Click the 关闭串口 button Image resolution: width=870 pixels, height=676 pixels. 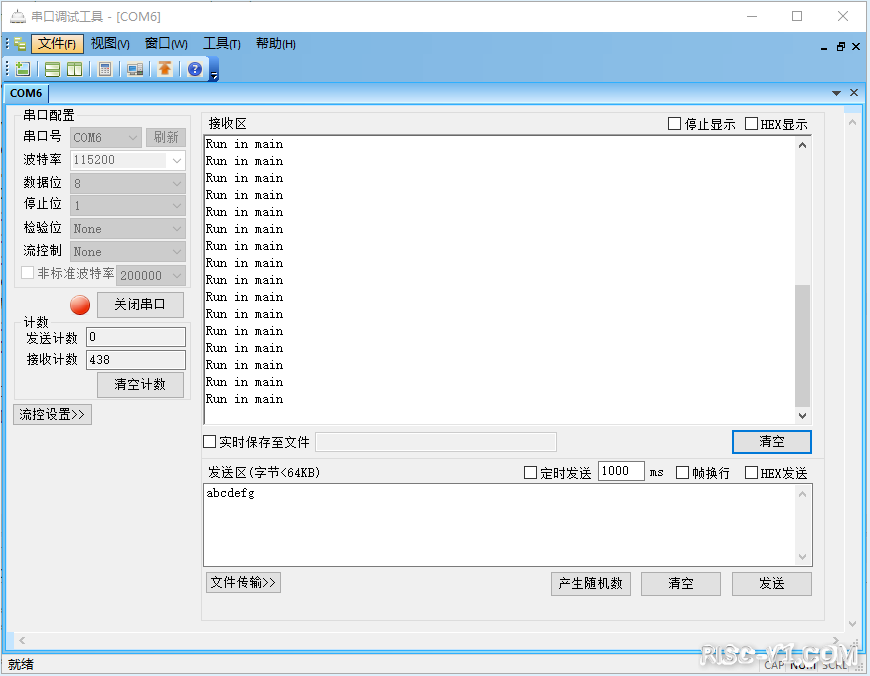click(140, 305)
